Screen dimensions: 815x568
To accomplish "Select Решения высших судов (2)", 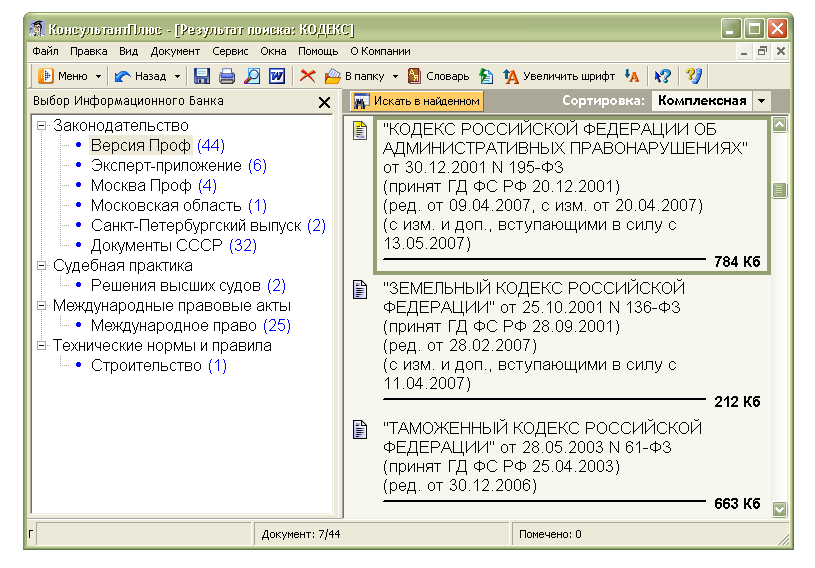I will click(188, 285).
